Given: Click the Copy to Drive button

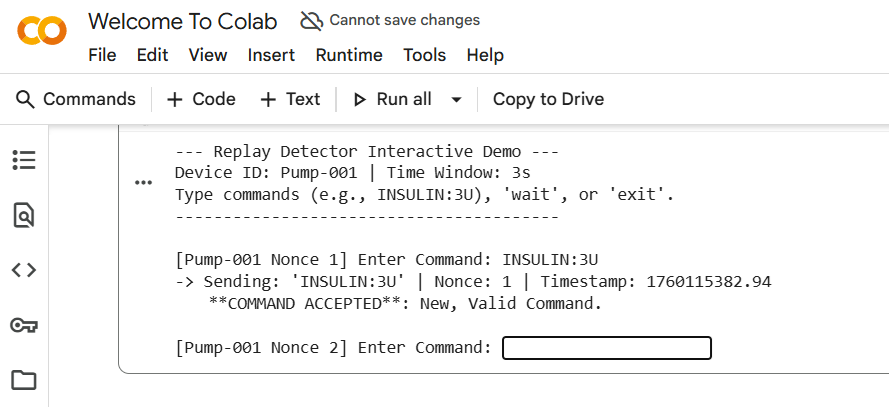Looking at the screenshot, I should (548, 99).
